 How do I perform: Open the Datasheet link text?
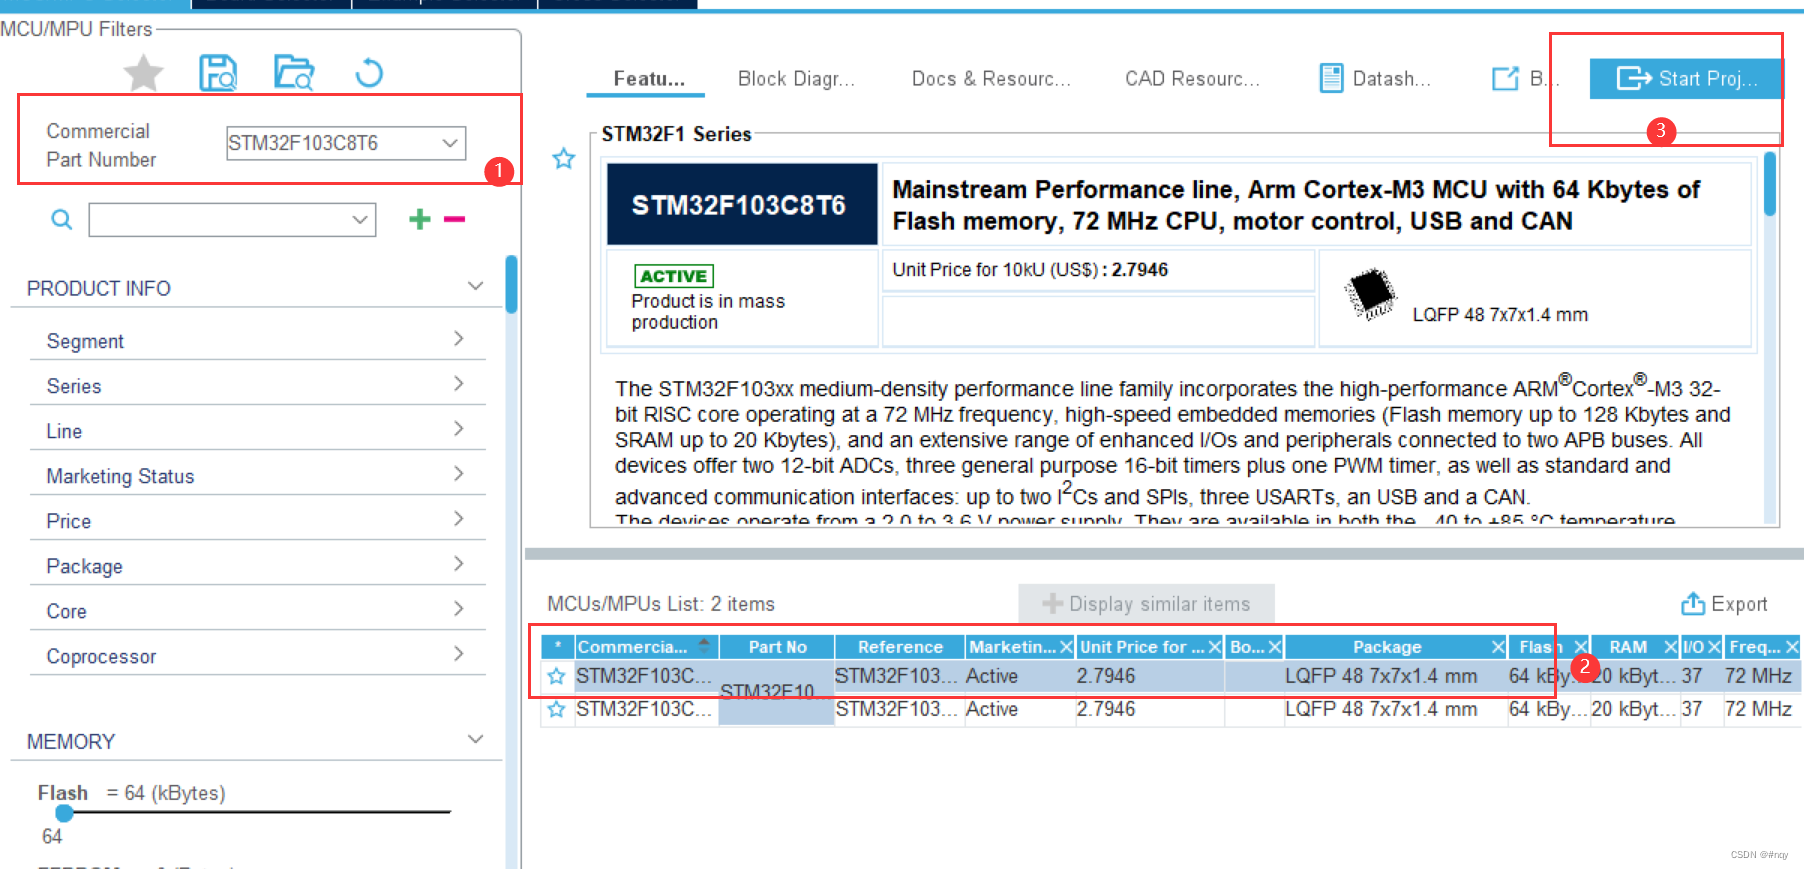1391,79
